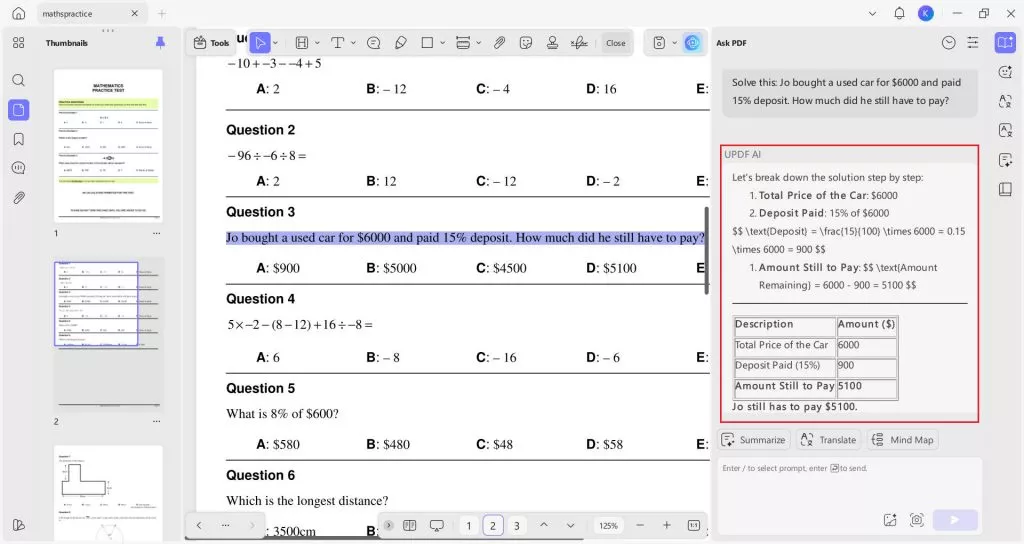The height and width of the screenshot is (544, 1024).
Task: Open the bookmarks panel in left sidebar
Action: [18, 139]
